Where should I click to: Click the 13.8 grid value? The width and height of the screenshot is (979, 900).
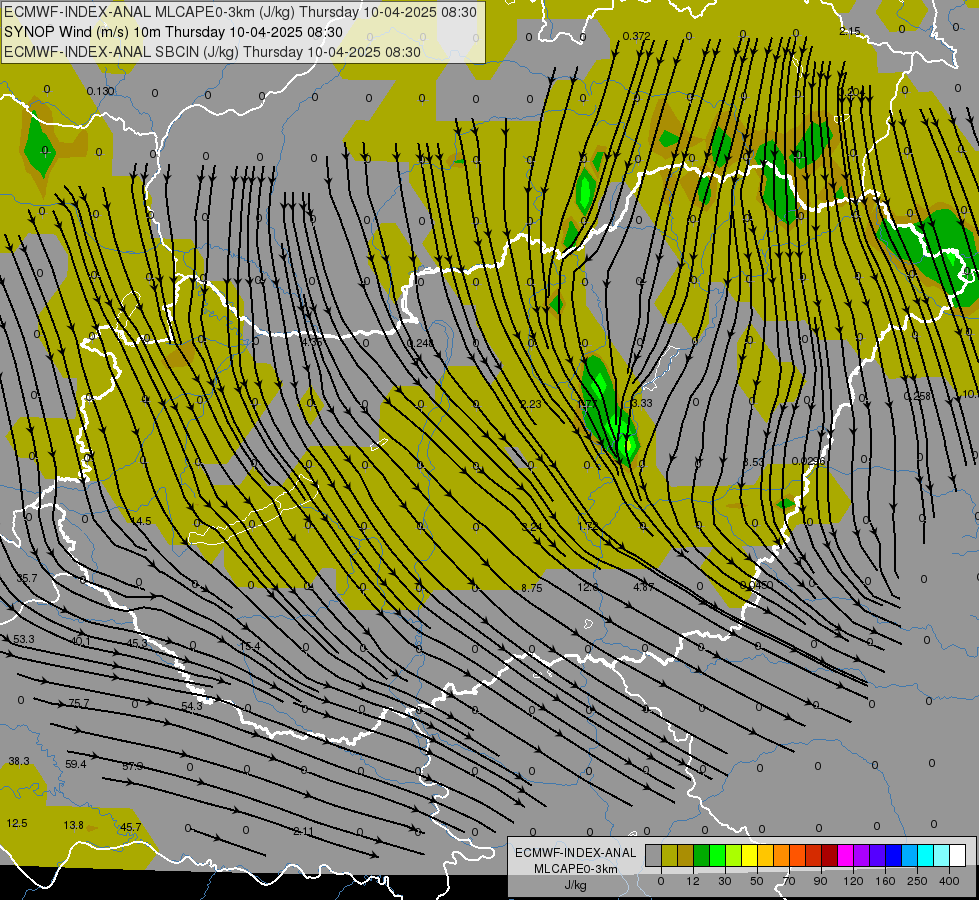pos(74,825)
